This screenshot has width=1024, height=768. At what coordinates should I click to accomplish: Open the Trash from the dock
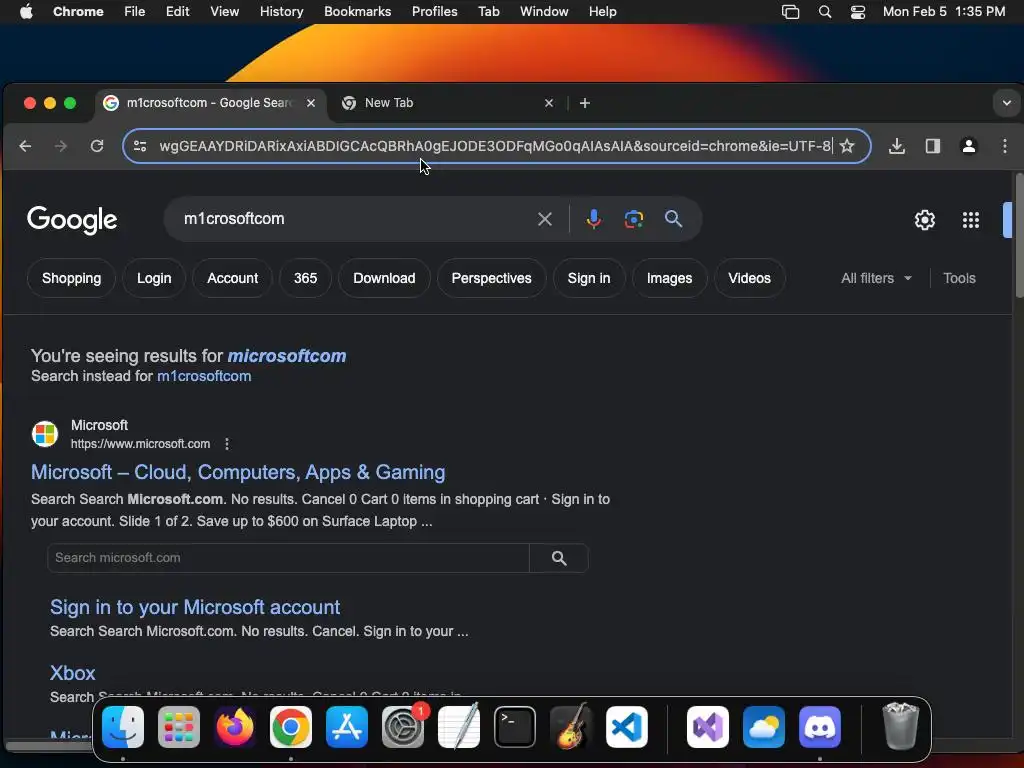(901, 726)
